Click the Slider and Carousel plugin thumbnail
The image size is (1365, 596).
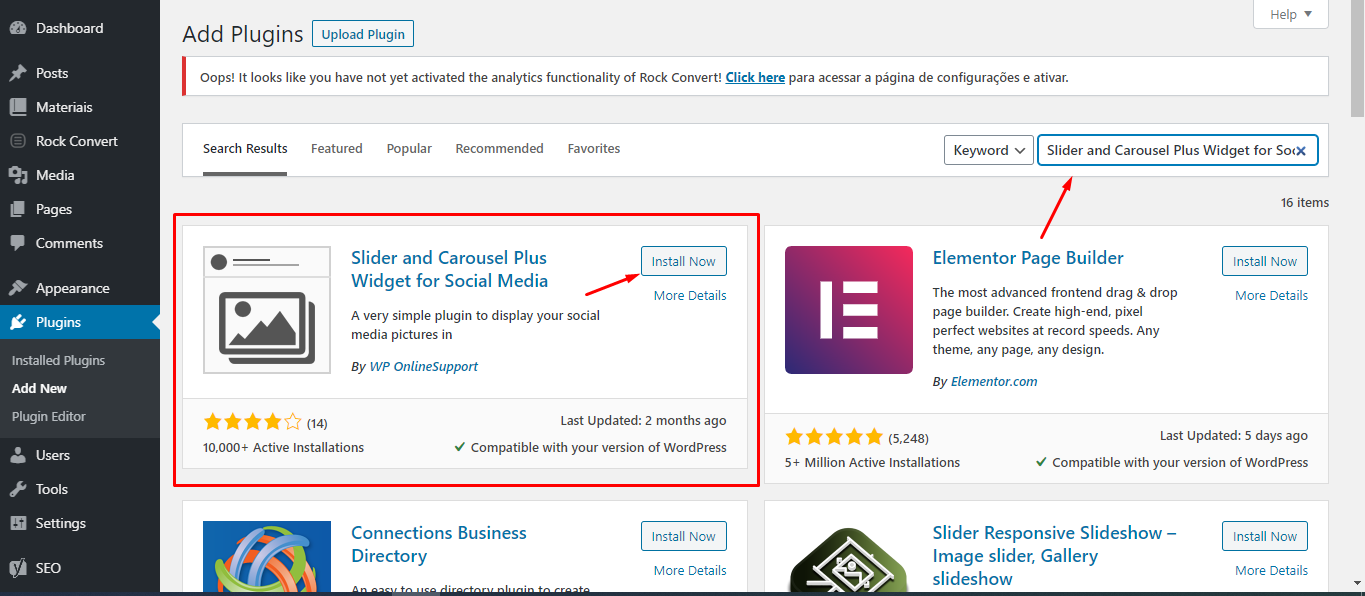coord(267,310)
